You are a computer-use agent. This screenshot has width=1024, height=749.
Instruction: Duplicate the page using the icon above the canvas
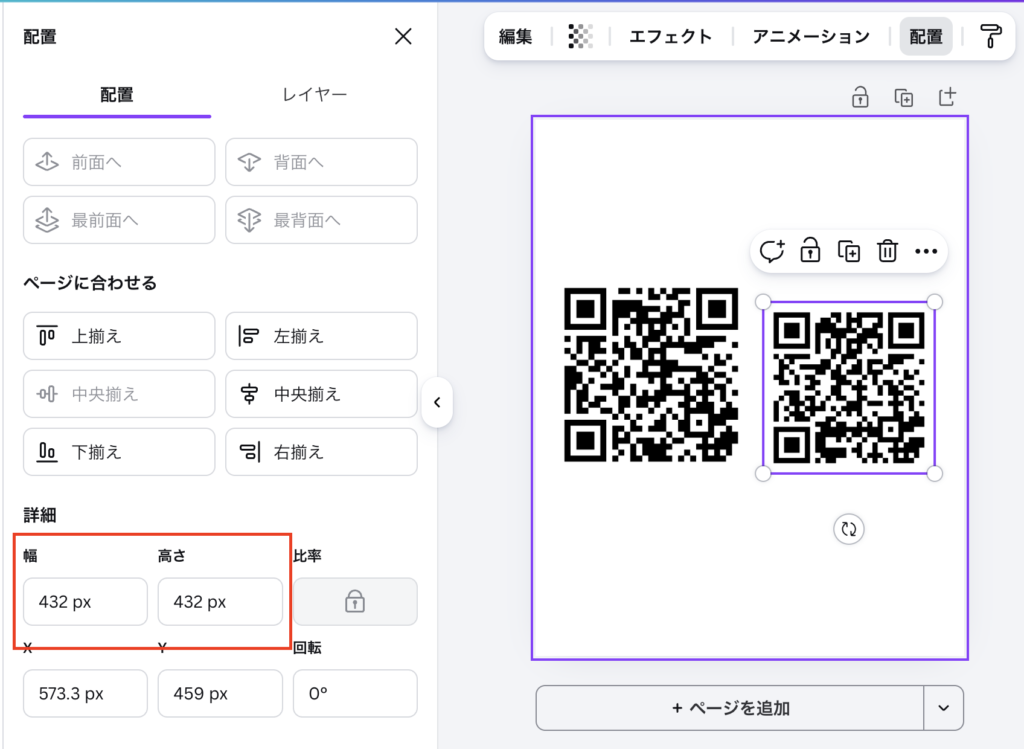pyautogui.click(x=903, y=97)
